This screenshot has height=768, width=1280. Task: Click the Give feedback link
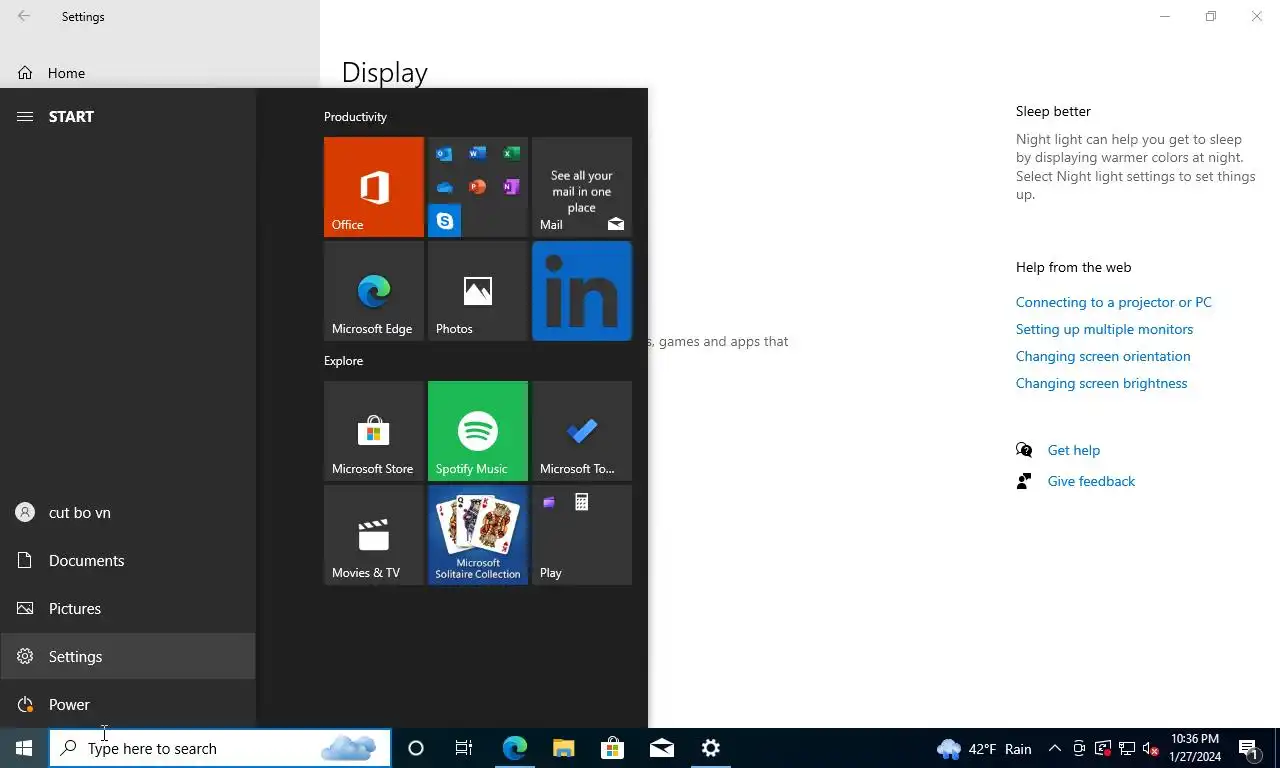tap(1091, 481)
